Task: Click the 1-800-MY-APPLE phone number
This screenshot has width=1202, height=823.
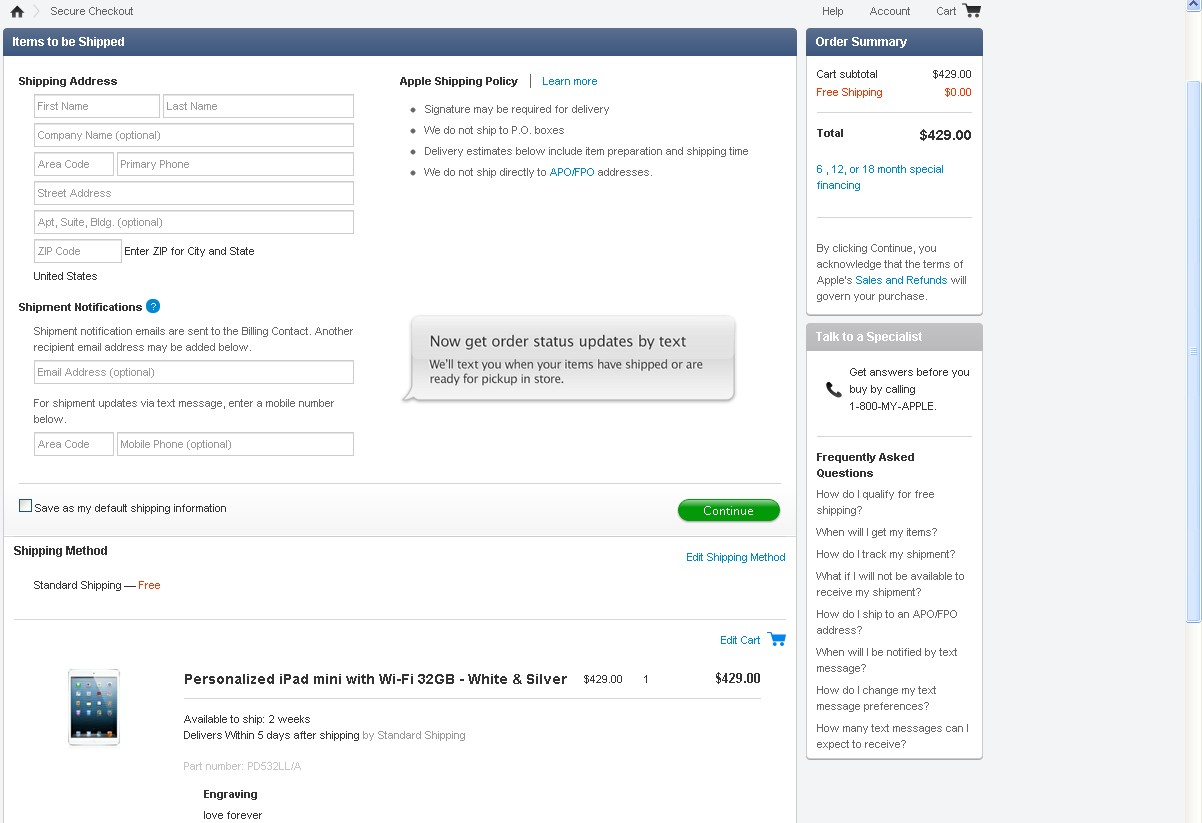Action: [893, 406]
